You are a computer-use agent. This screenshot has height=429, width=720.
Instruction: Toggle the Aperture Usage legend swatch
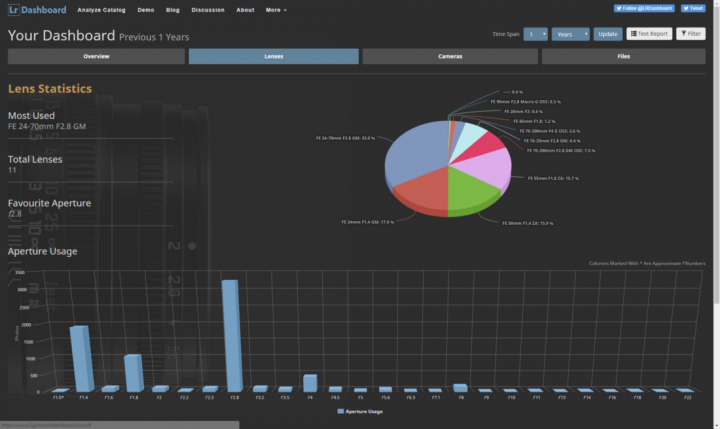(340, 411)
